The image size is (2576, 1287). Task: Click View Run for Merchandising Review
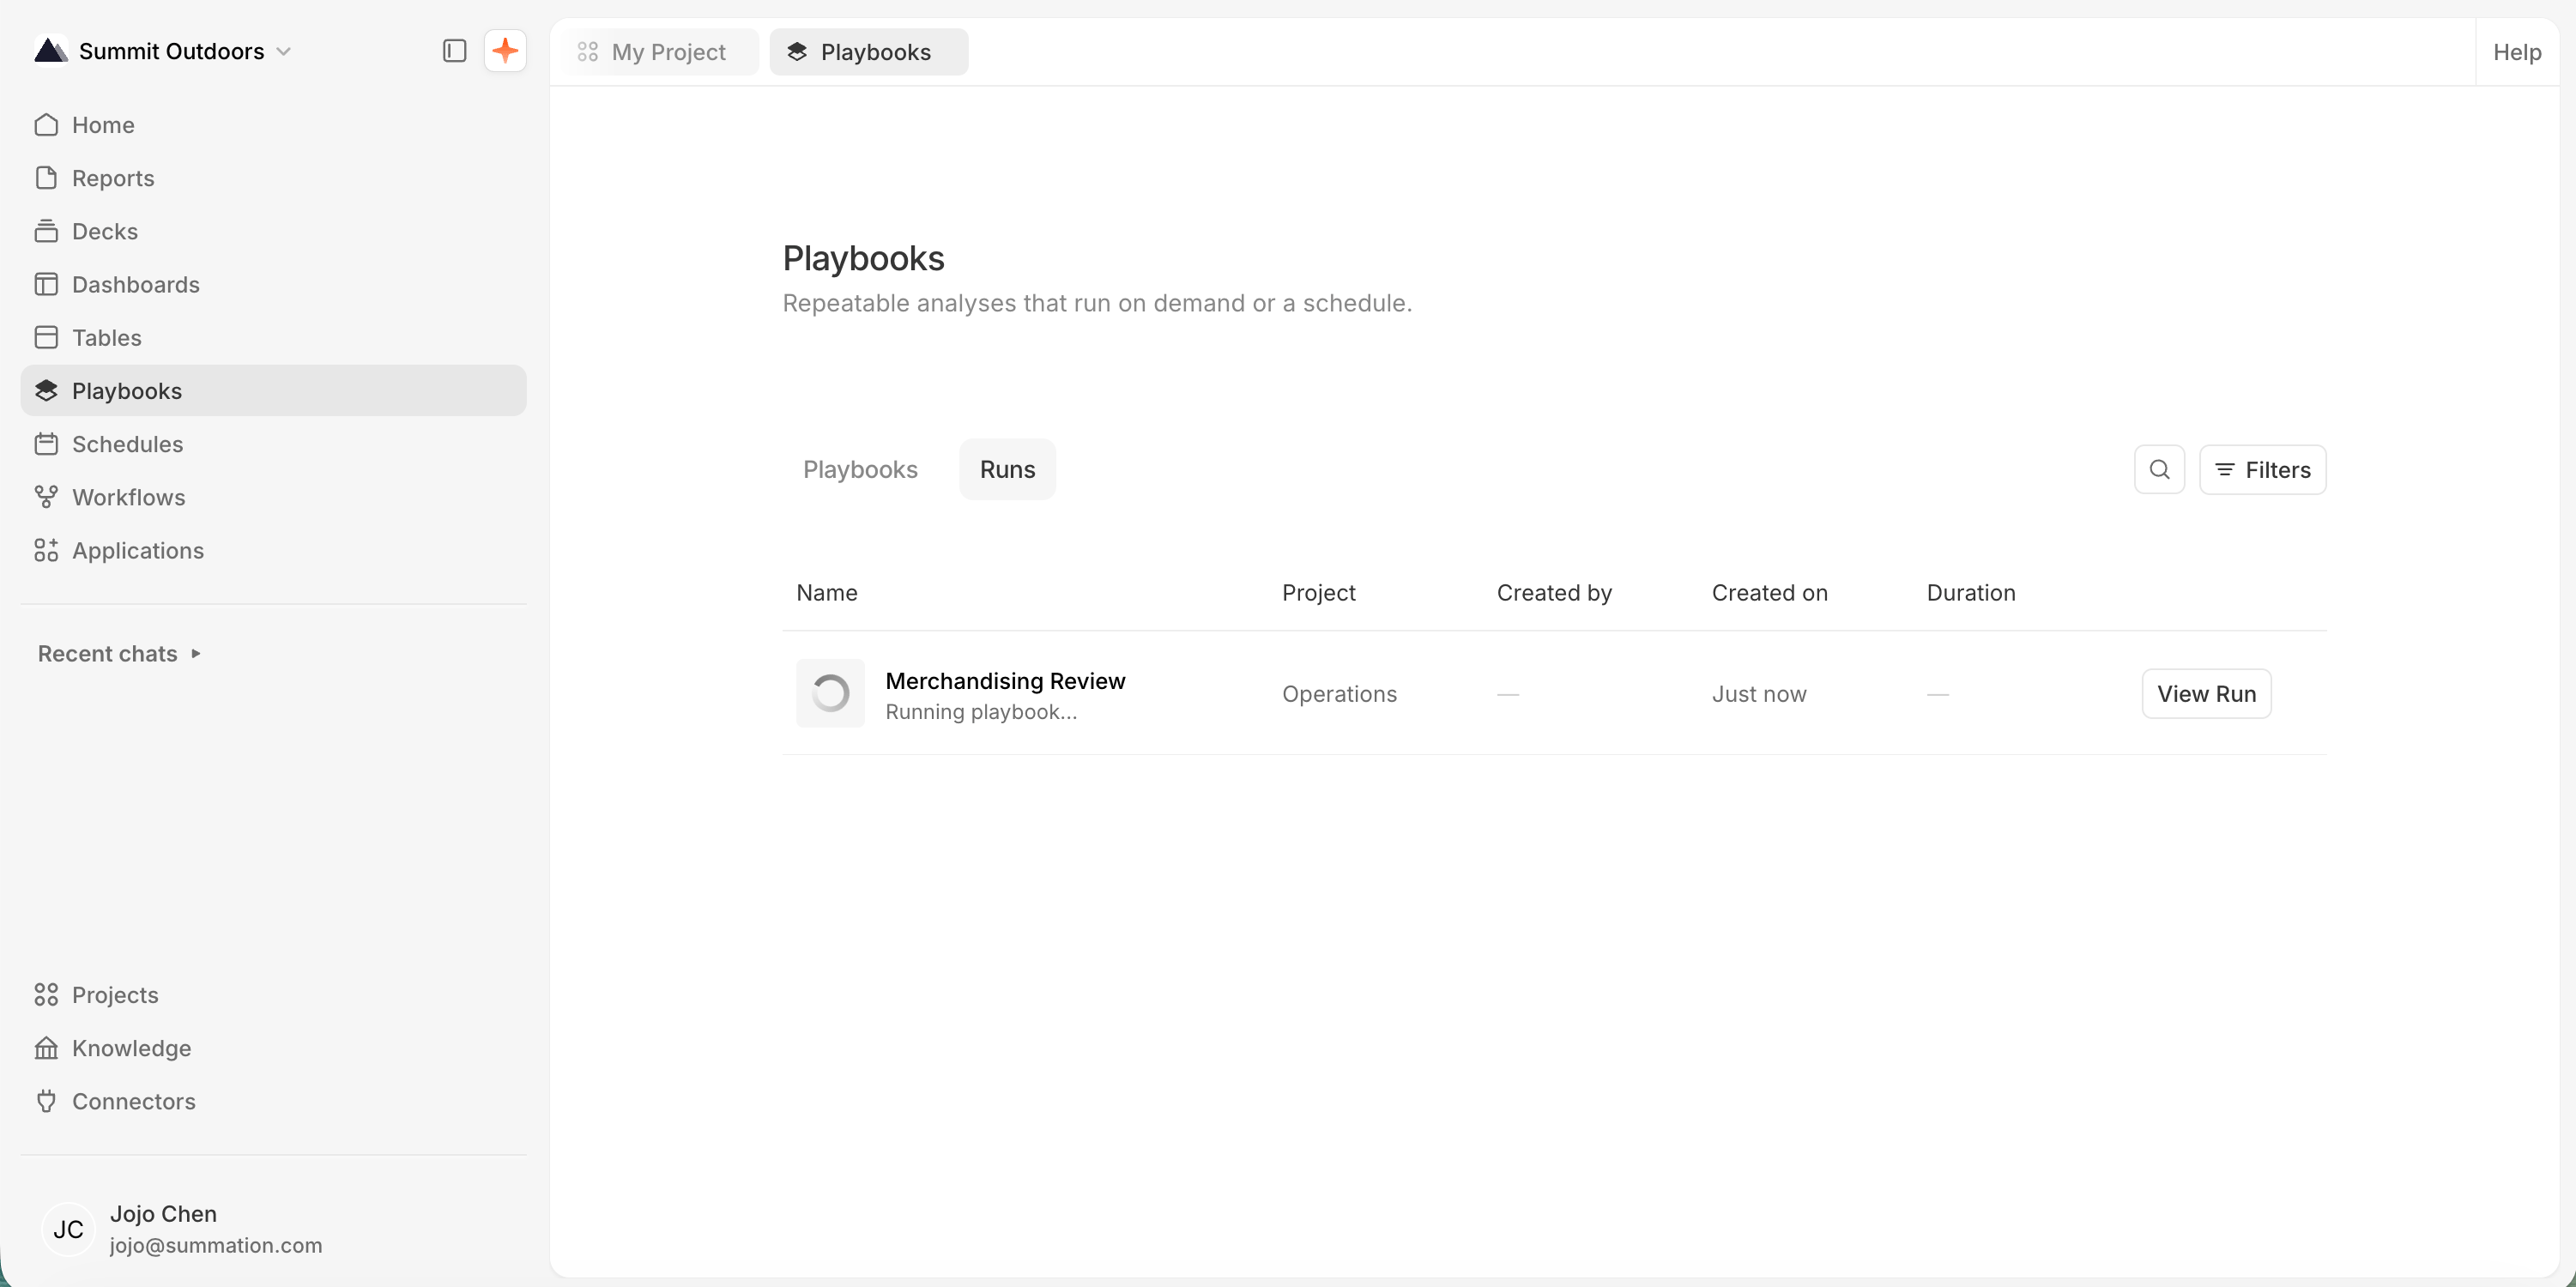tap(2206, 693)
